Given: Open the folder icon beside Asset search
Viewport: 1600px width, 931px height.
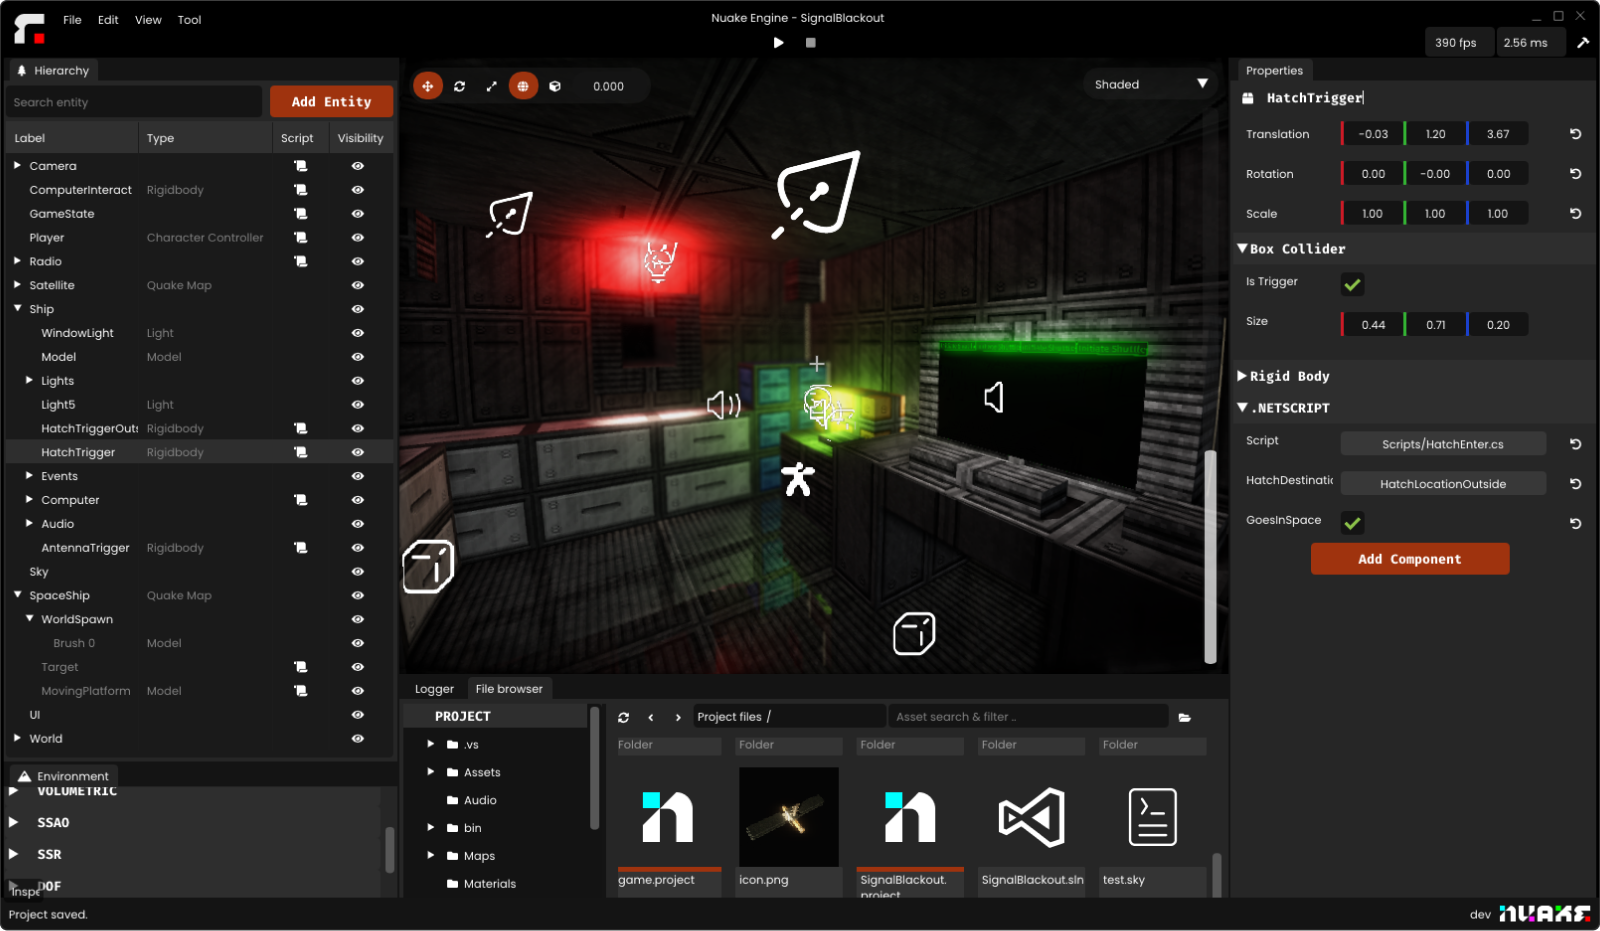Looking at the screenshot, I should (x=1185, y=717).
